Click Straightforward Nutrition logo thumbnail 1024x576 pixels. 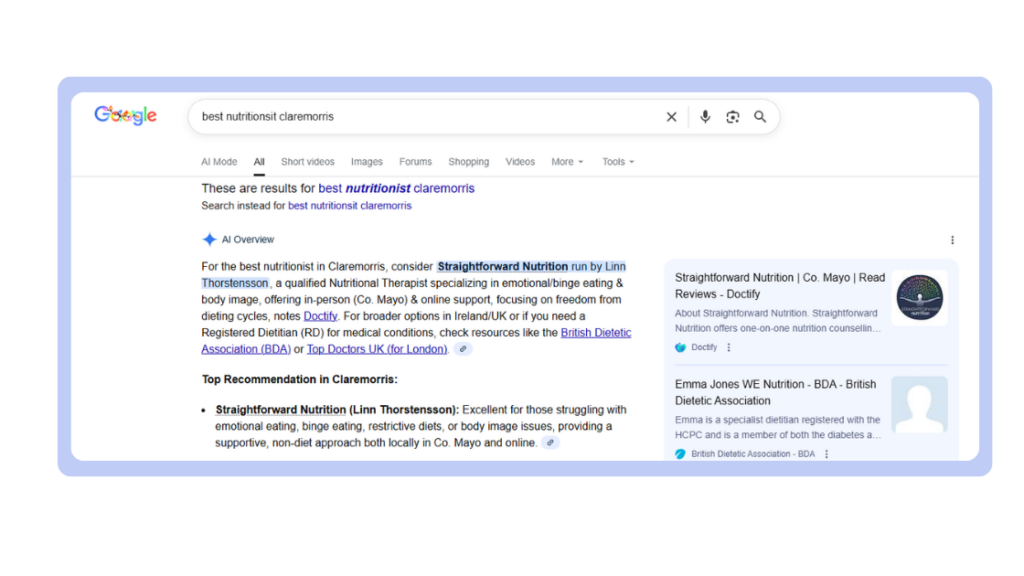[x=919, y=298]
